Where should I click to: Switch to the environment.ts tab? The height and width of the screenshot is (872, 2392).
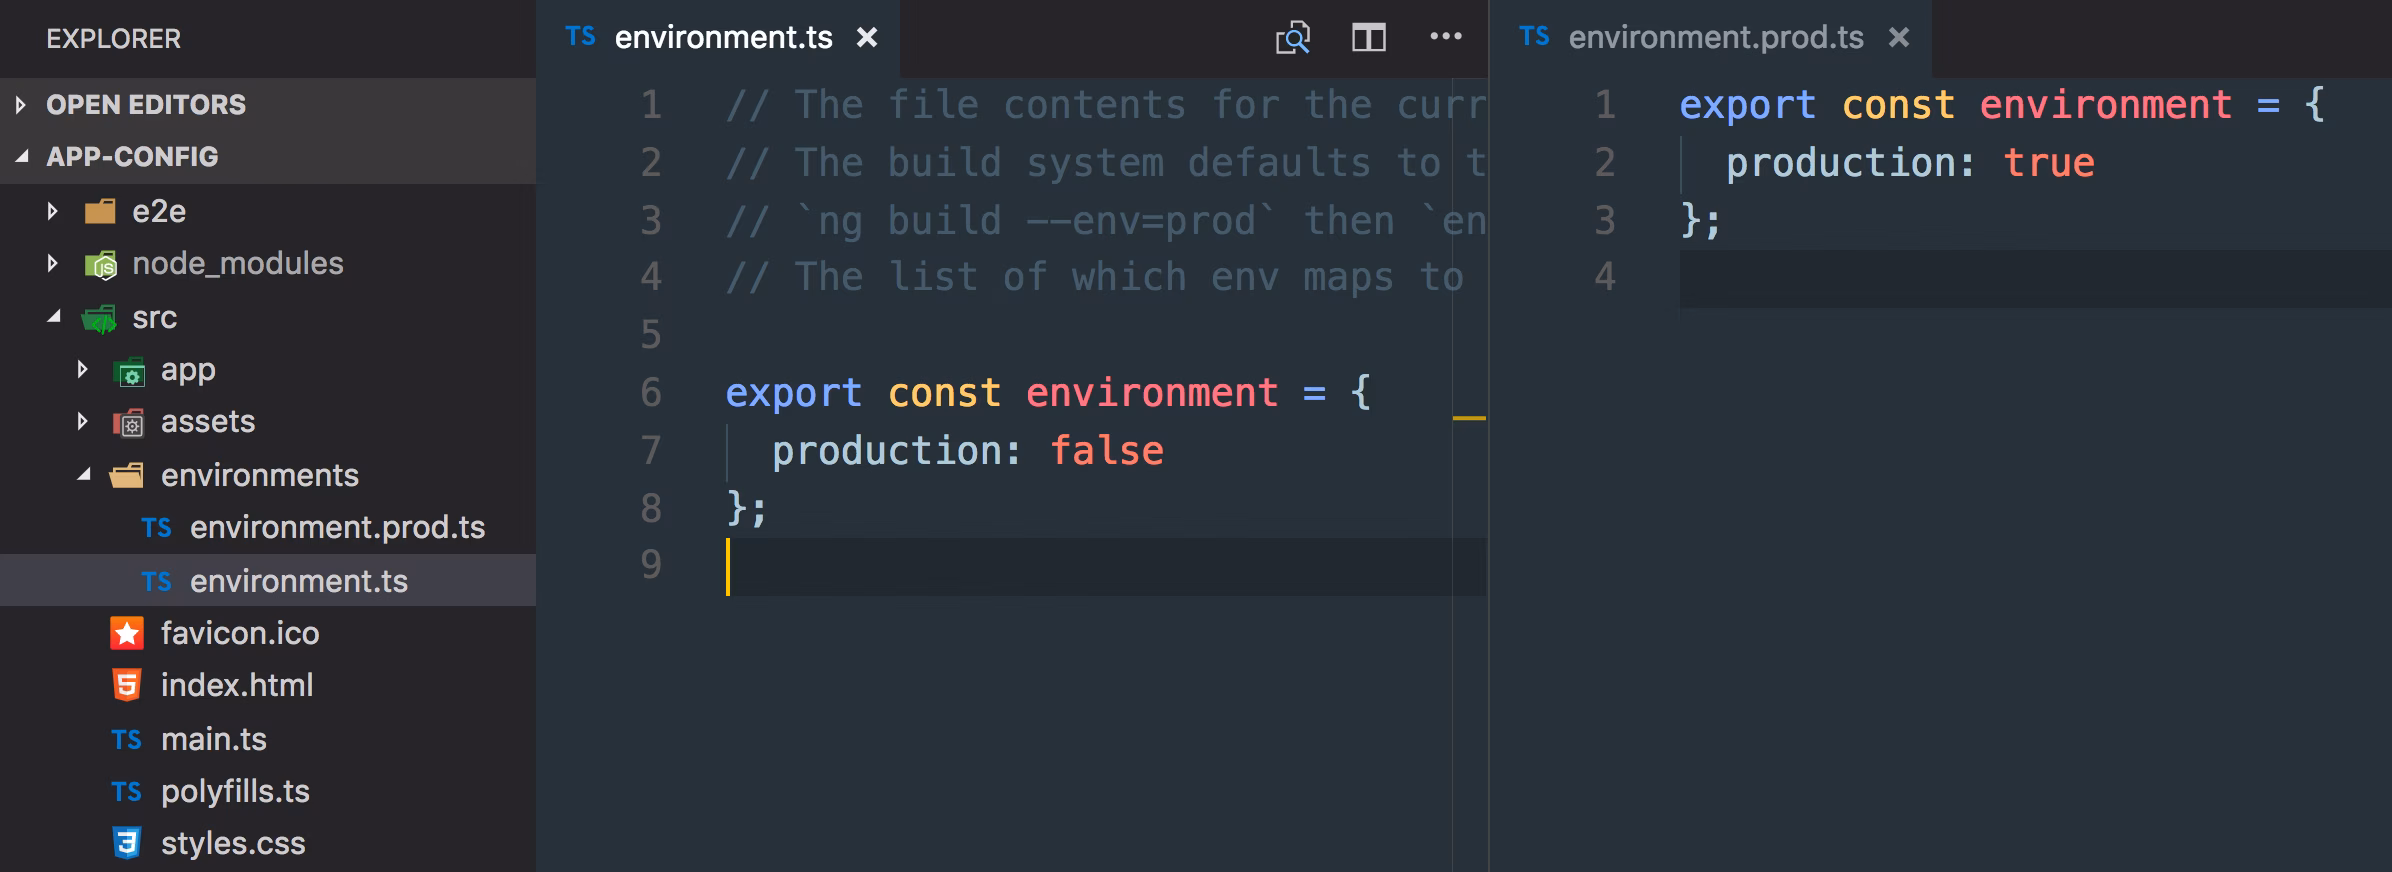click(x=723, y=38)
